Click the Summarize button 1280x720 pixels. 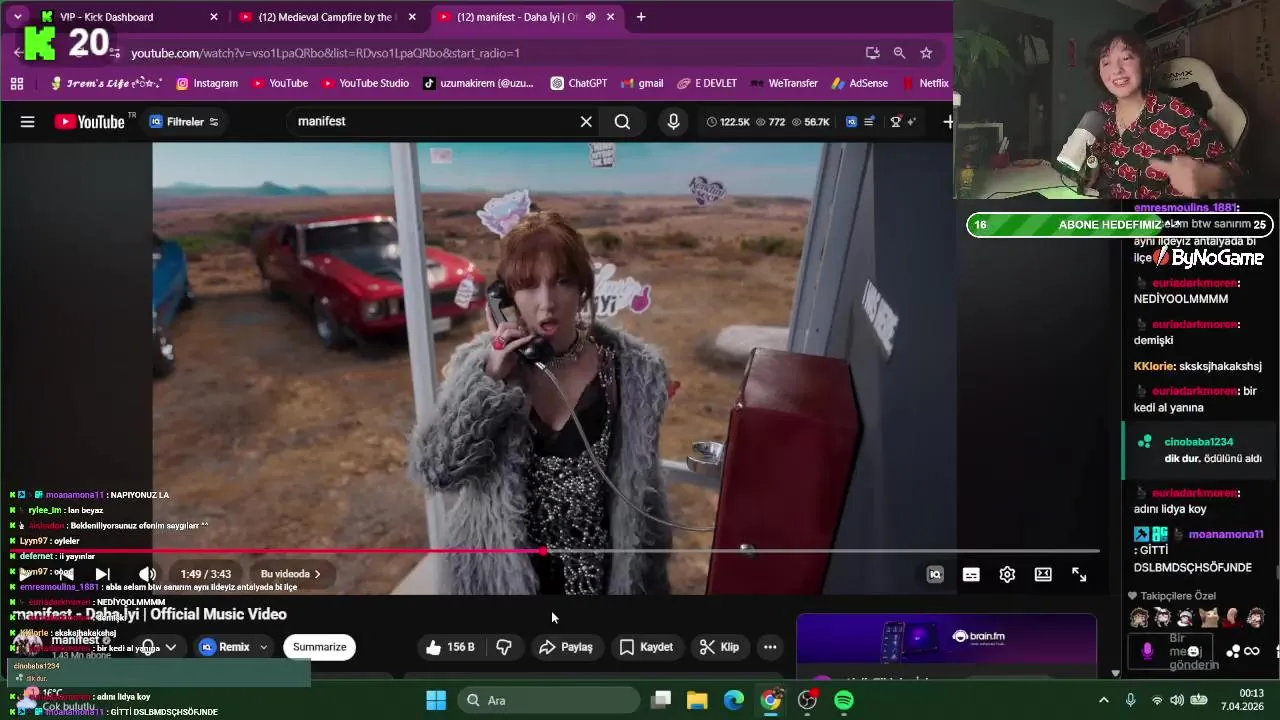[320, 647]
